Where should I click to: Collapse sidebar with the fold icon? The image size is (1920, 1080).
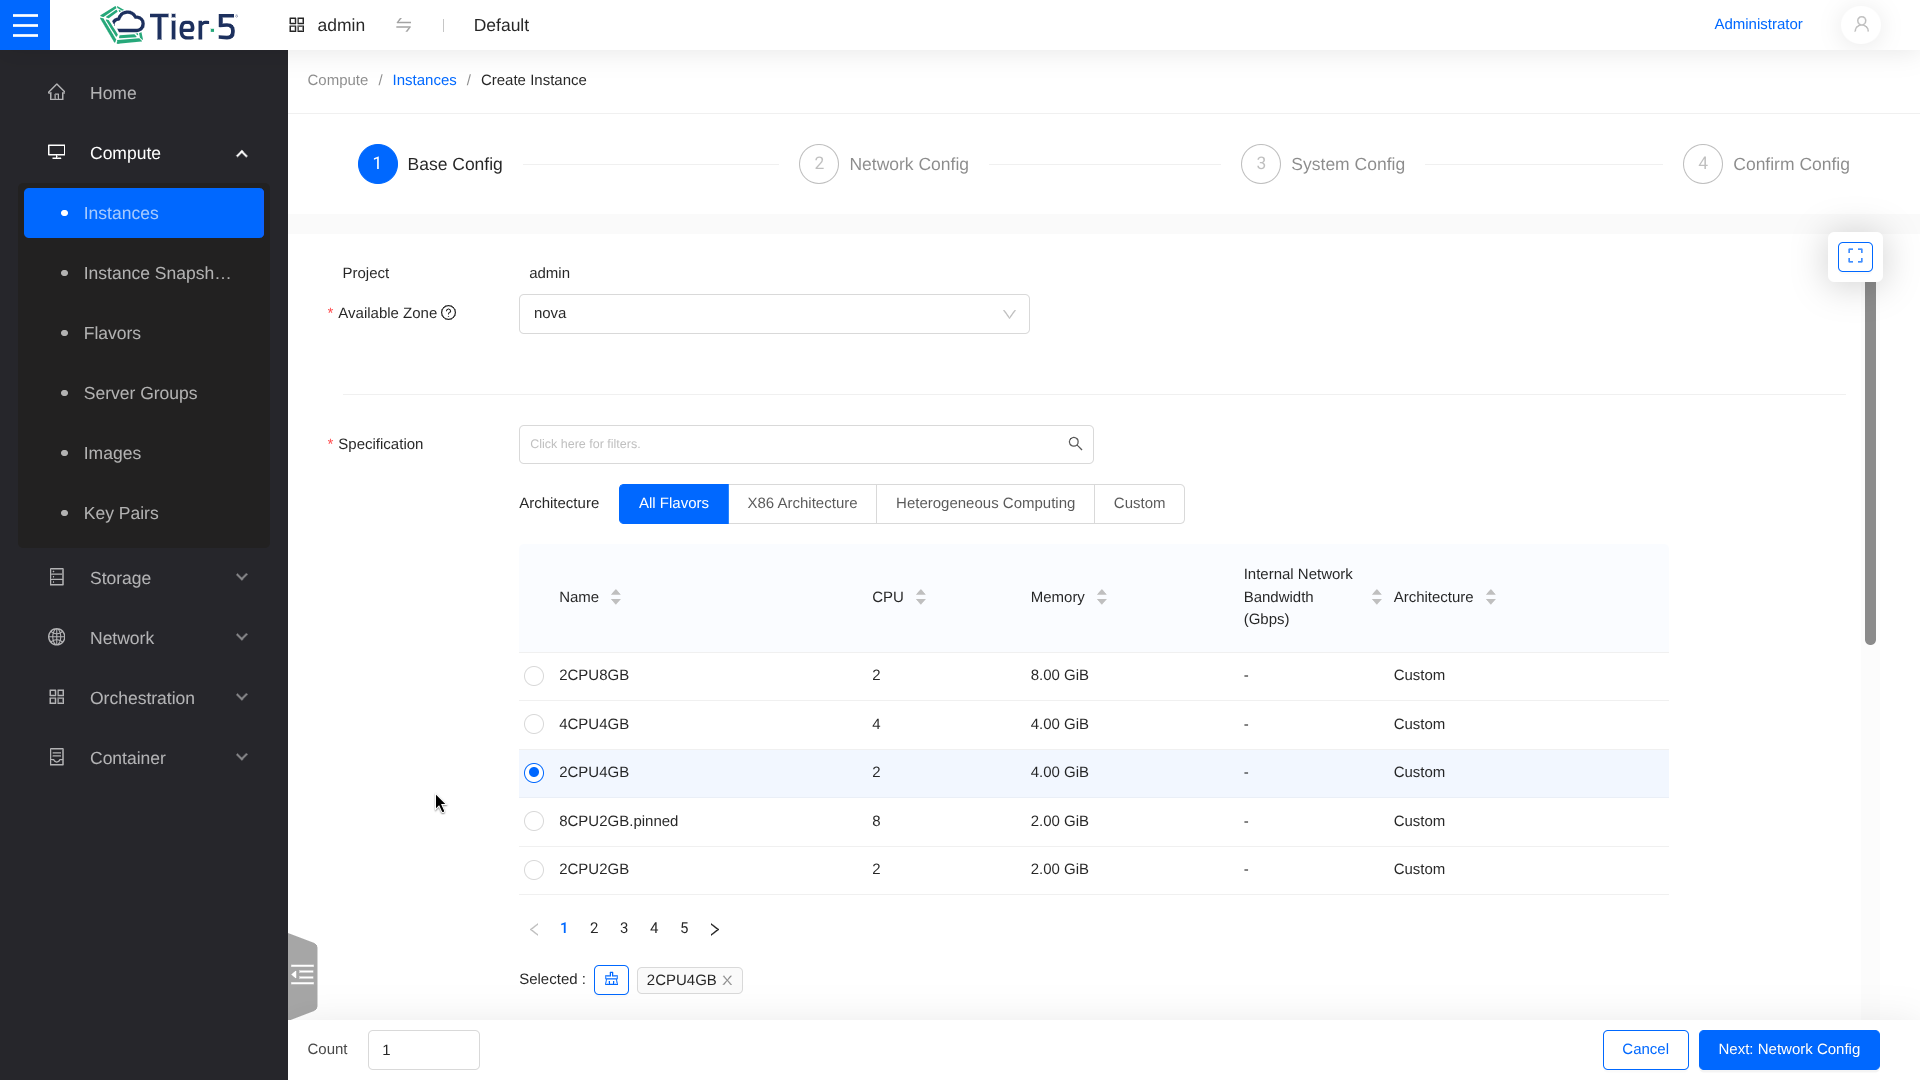point(302,975)
